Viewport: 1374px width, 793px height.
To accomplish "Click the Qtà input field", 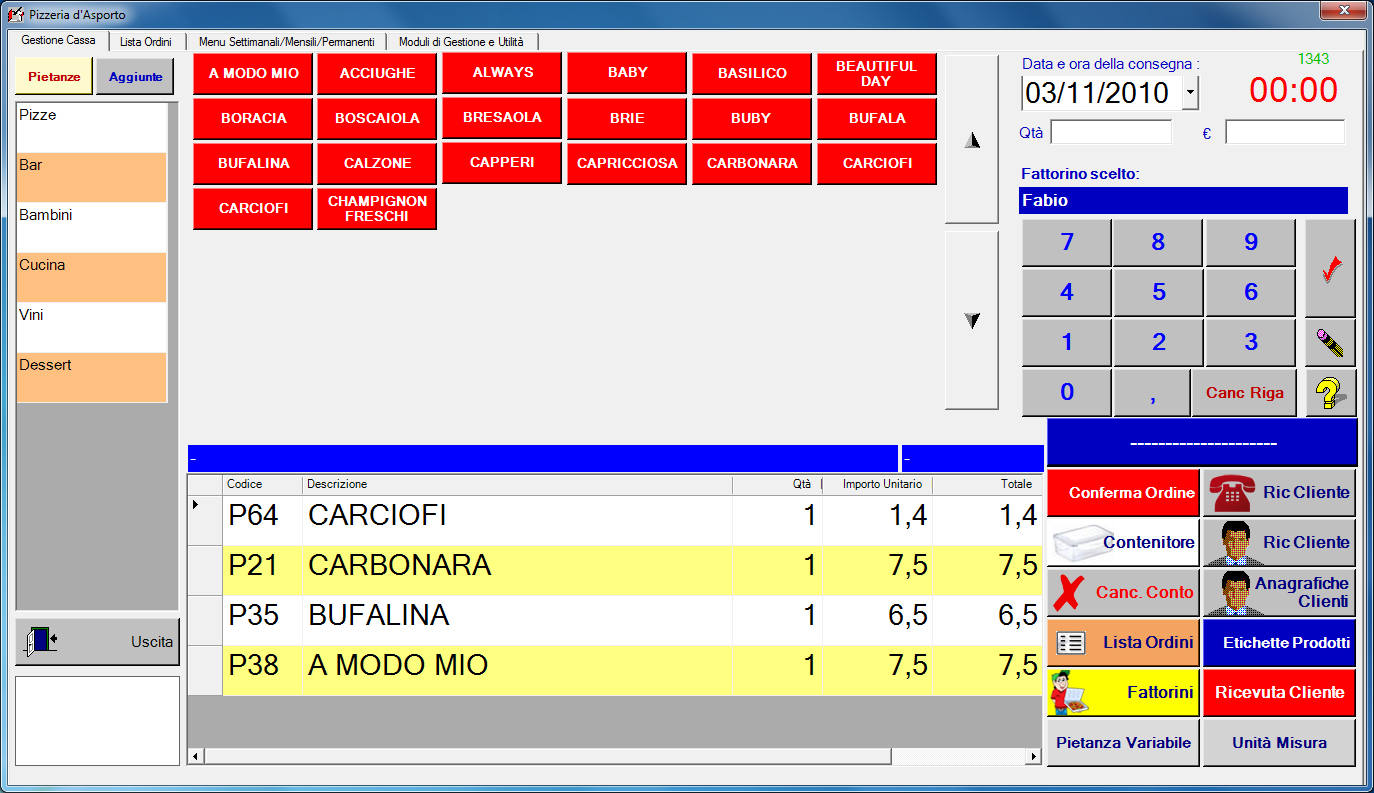I will 1111,132.
